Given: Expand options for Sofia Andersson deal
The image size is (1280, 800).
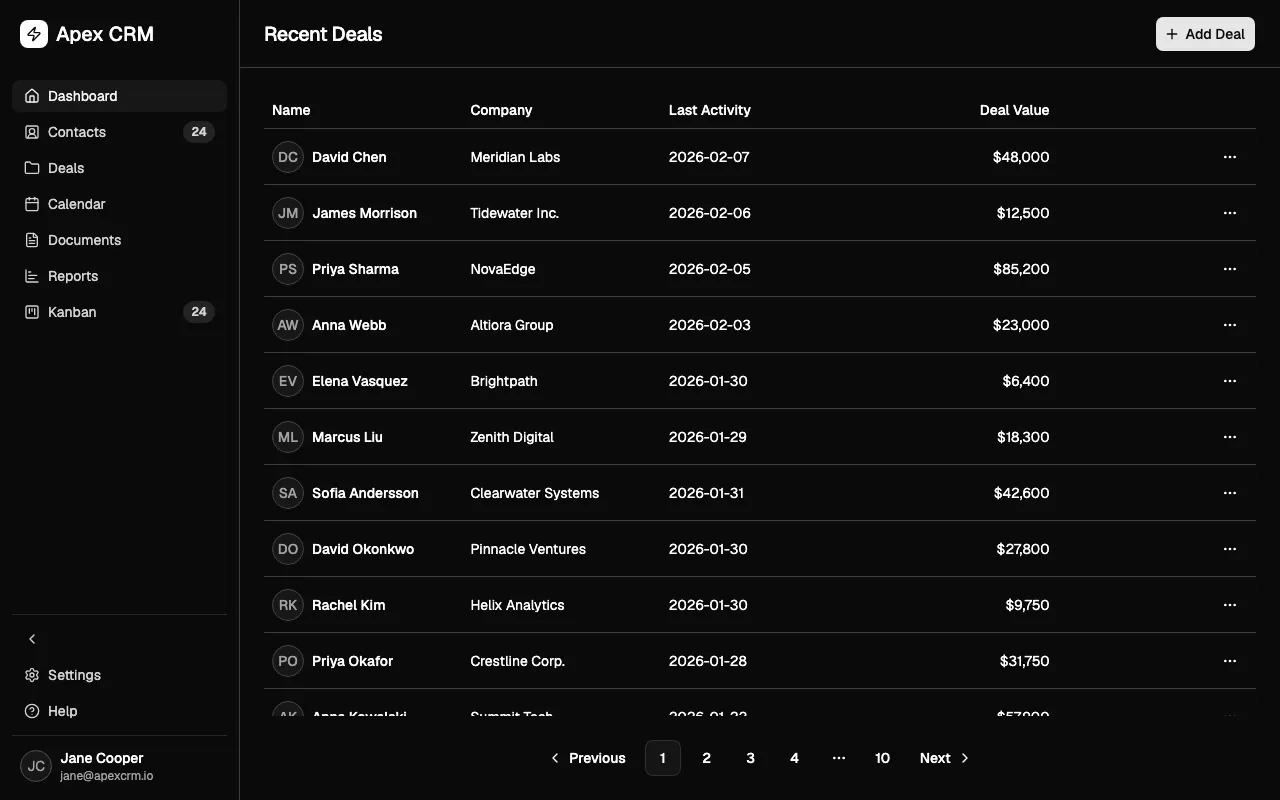Looking at the screenshot, I should (x=1230, y=493).
